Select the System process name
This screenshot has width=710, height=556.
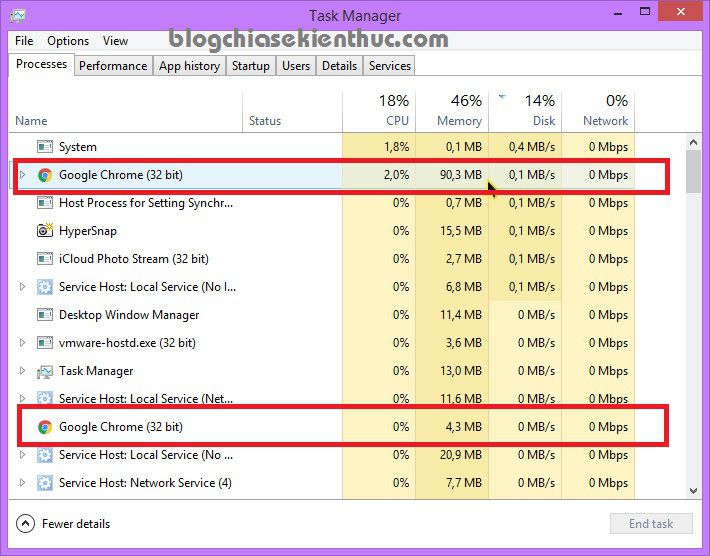(x=78, y=147)
